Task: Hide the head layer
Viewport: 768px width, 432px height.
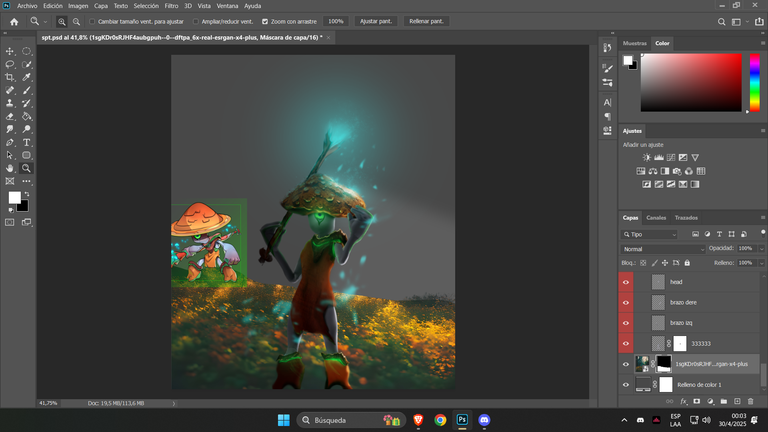Action: [x=625, y=282]
